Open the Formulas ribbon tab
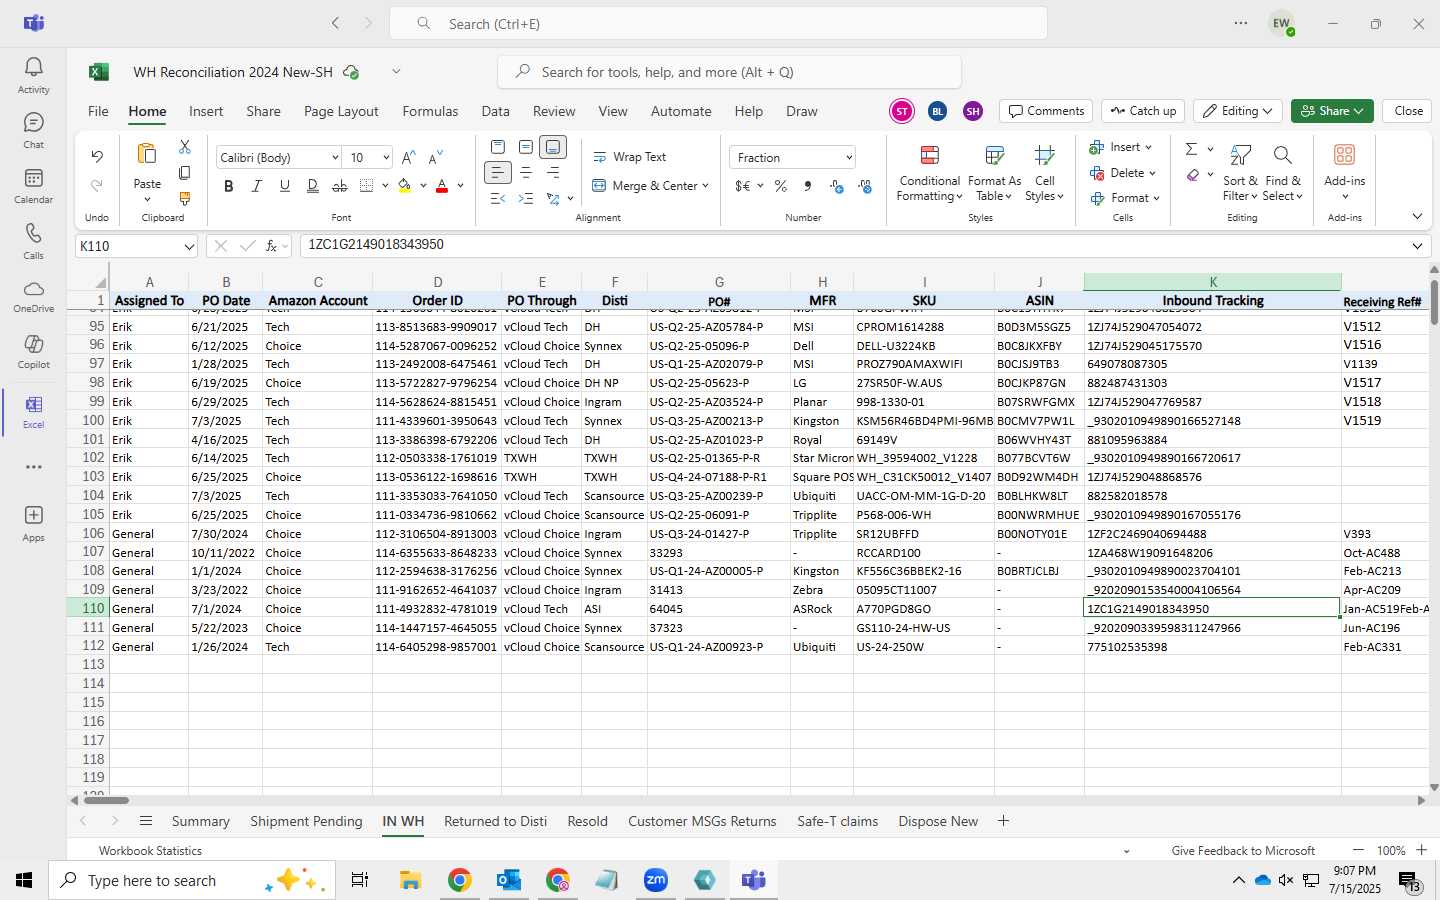1440x900 pixels. 430,111
